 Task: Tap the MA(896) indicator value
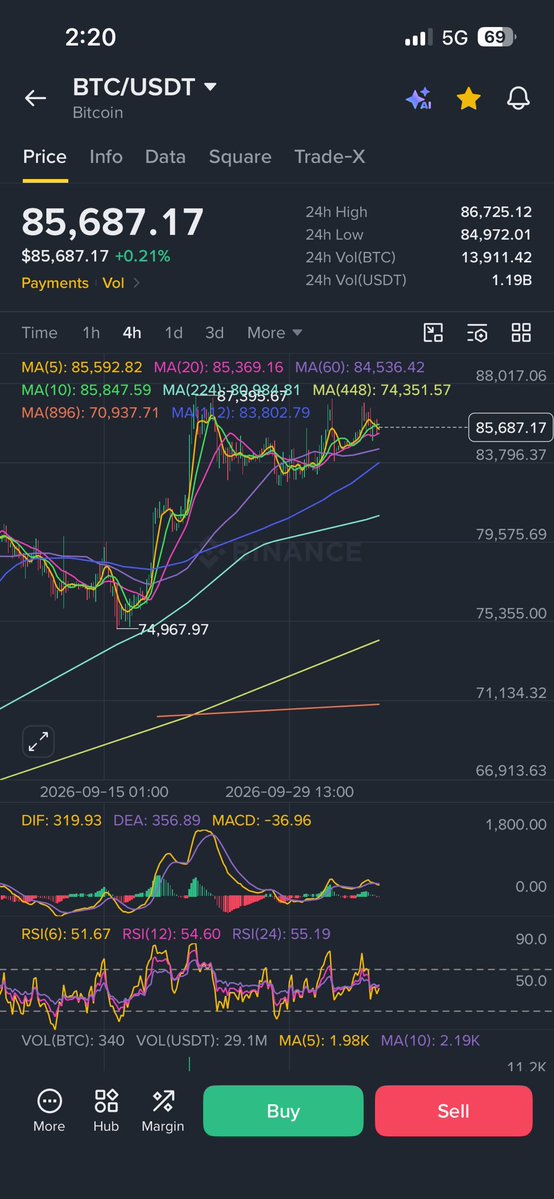(90, 413)
